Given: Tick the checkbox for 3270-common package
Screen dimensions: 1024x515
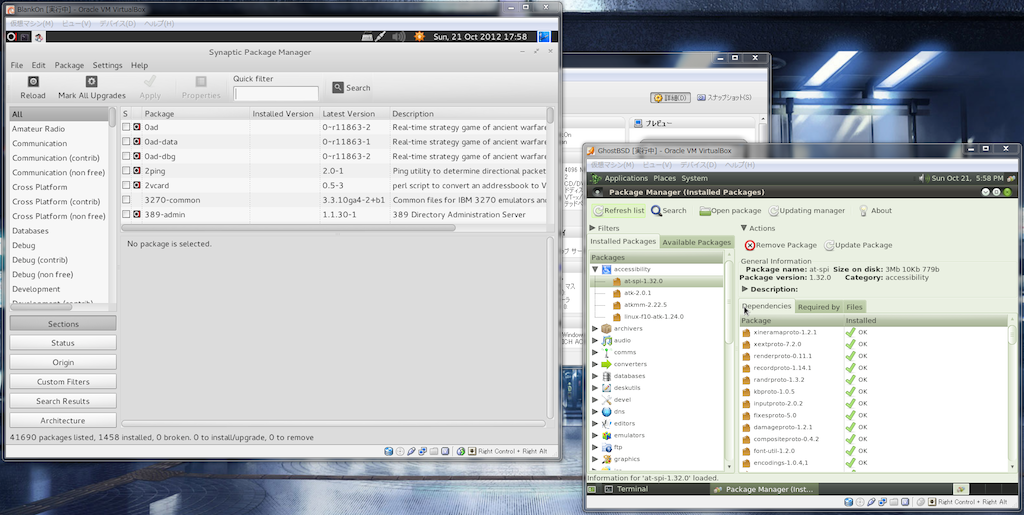Looking at the screenshot, I should (126, 200).
